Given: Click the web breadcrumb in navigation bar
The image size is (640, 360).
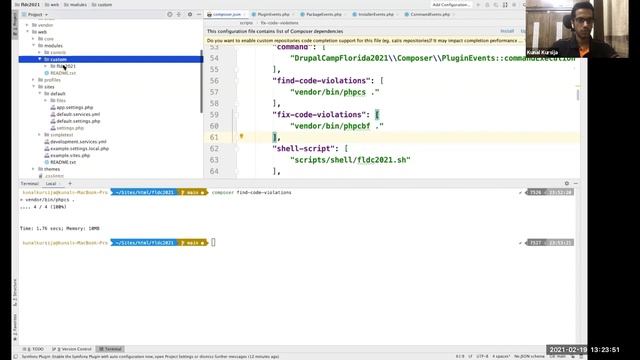Looking at the screenshot, I should [x=52, y=5].
